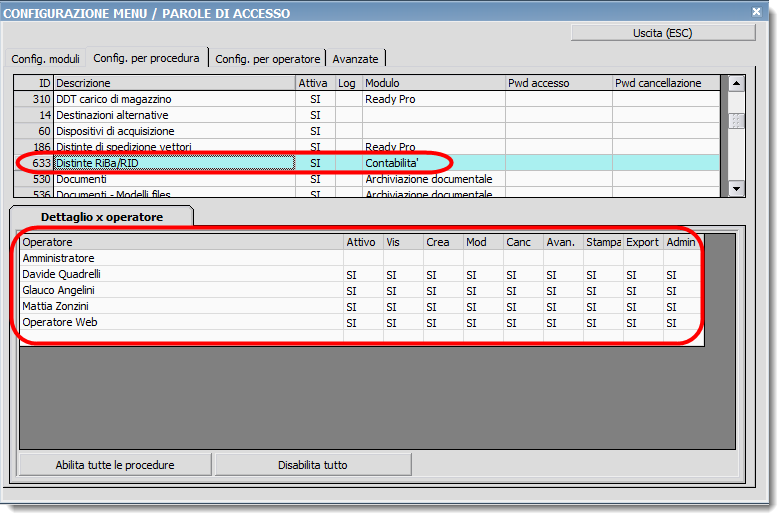Click the Modulo column header
This screenshot has height=520, width=784.
tap(434, 83)
